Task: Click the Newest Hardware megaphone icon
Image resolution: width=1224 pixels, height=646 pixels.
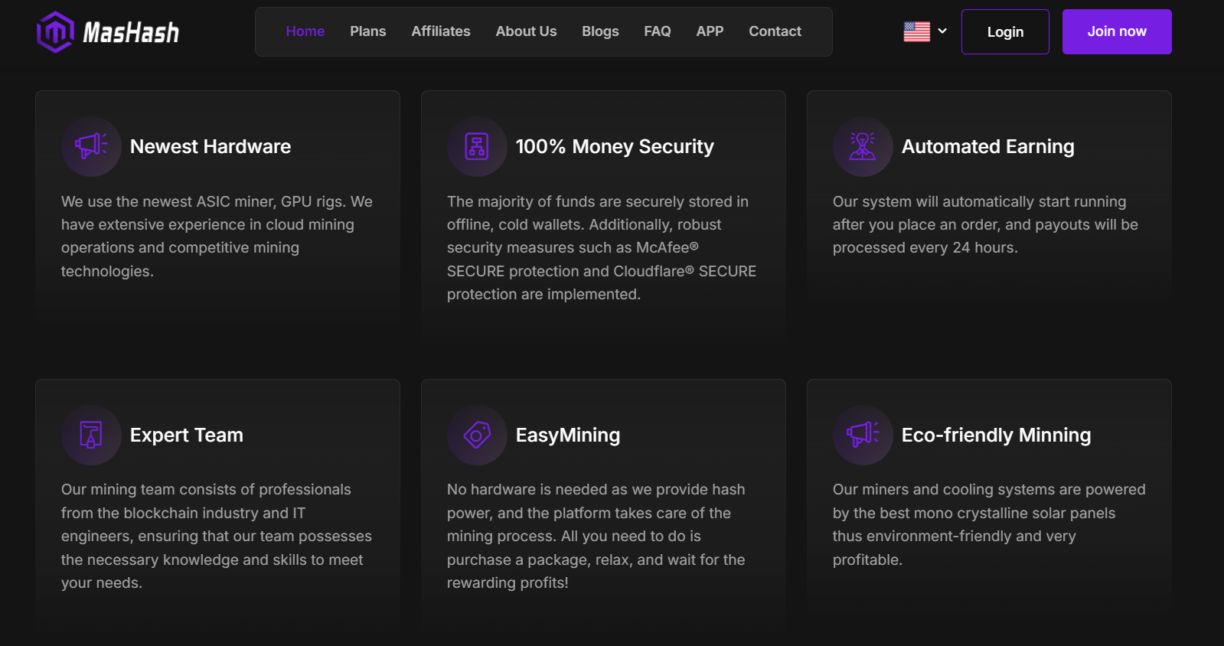Action: (91, 146)
